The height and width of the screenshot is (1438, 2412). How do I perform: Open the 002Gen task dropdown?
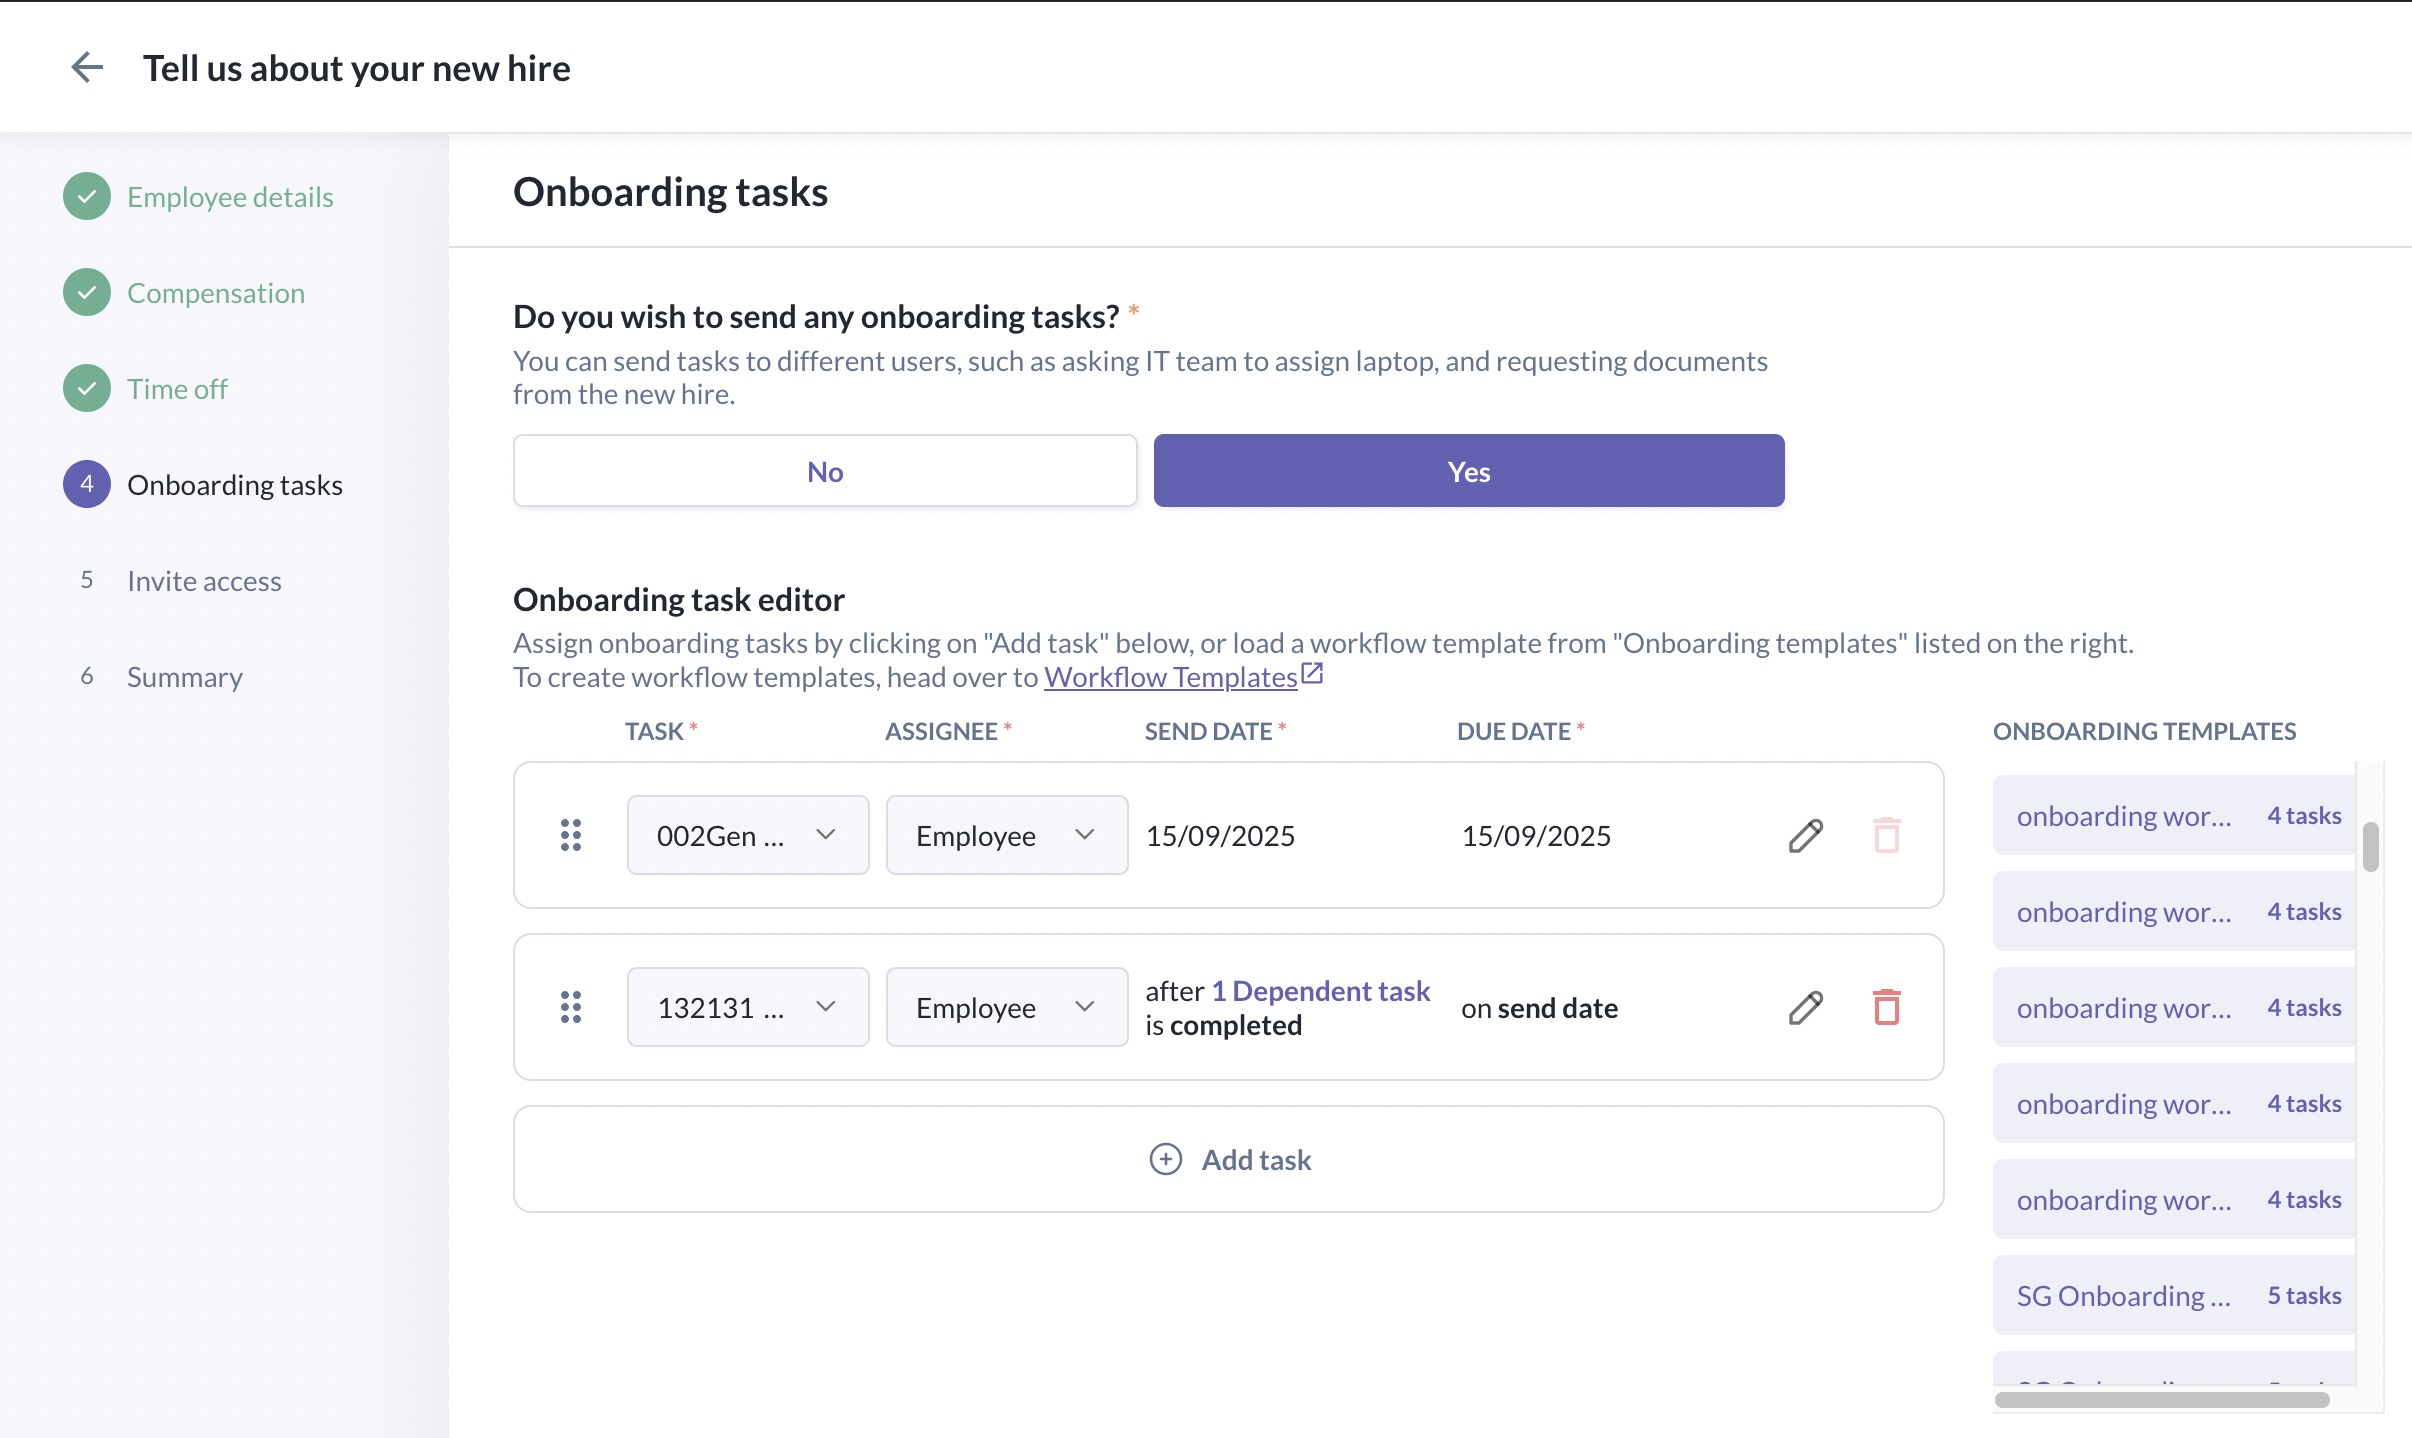pyautogui.click(x=747, y=835)
